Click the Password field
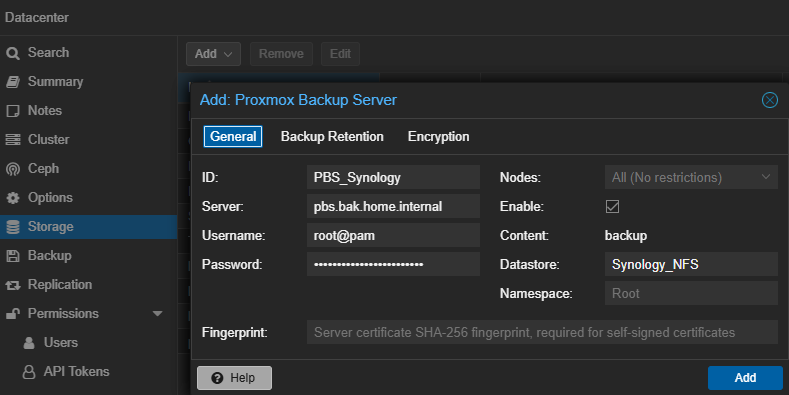Image resolution: width=789 pixels, height=395 pixels. (393, 264)
